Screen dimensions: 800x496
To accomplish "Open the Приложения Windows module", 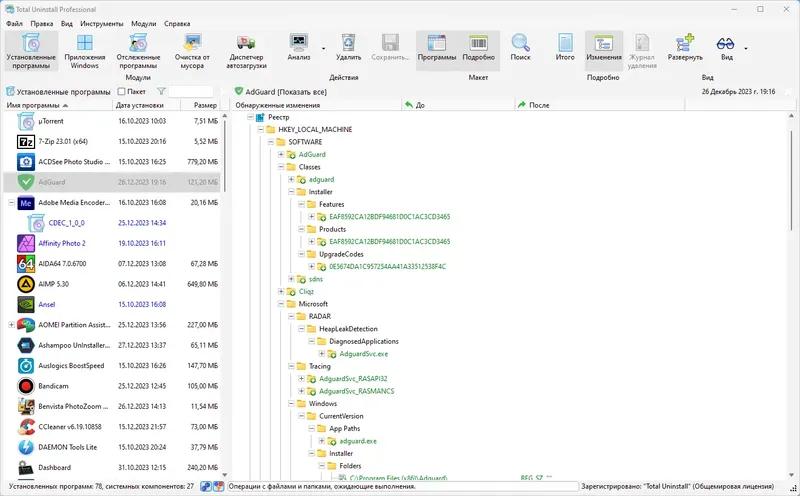I will tap(85, 52).
